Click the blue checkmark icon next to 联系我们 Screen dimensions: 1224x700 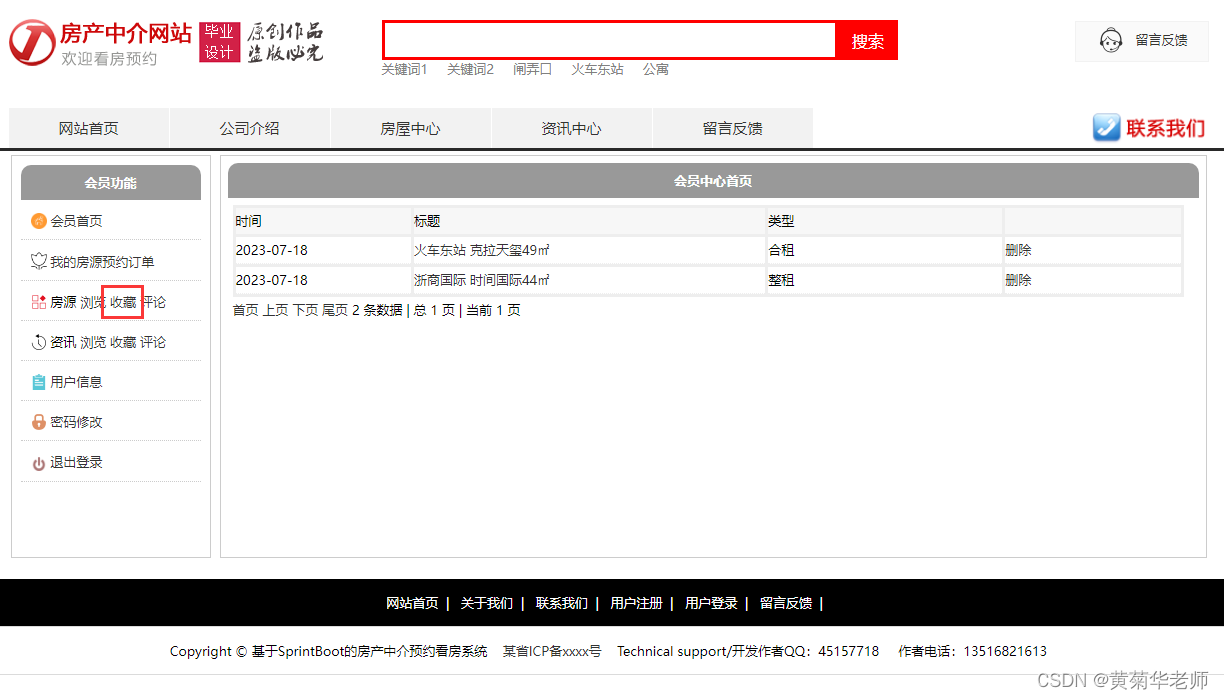click(x=1106, y=128)
